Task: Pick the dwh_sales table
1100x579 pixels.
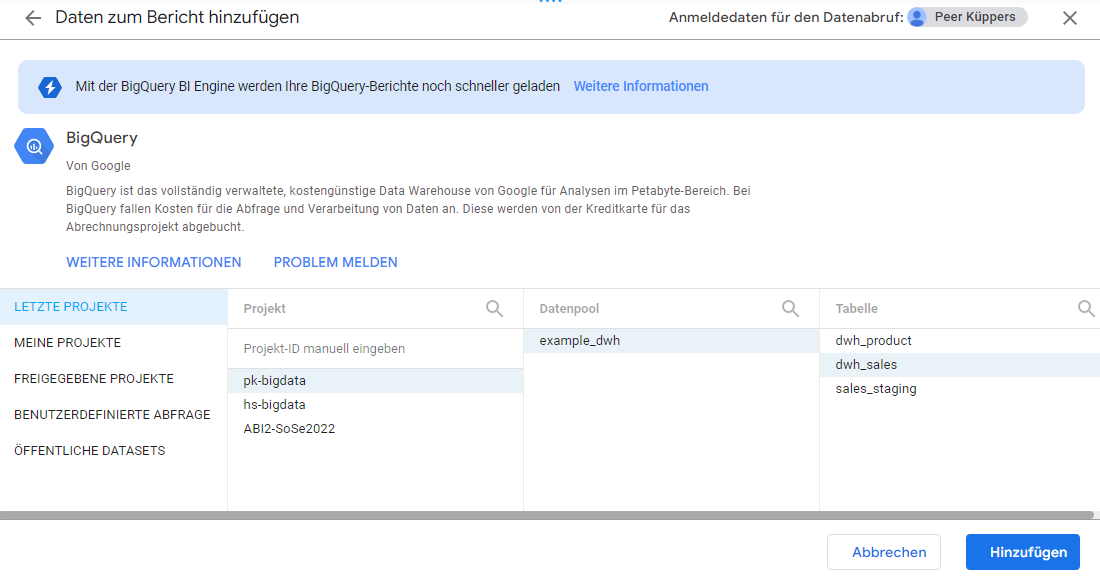Action: tap(960, 364)
